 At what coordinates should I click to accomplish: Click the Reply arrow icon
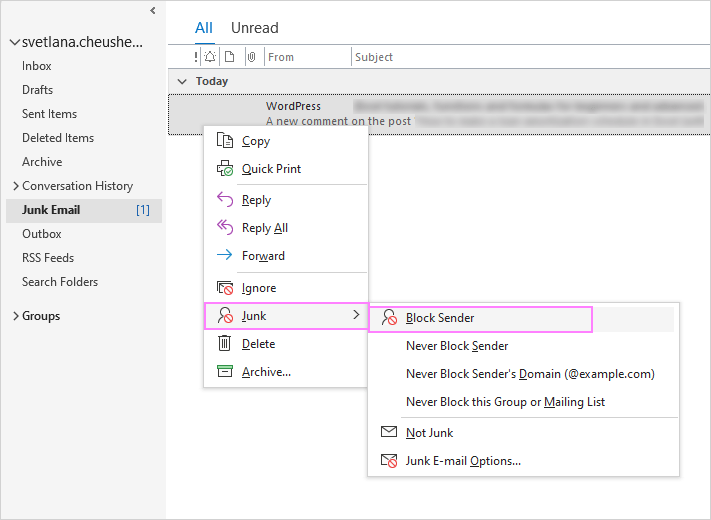[224, 199]
